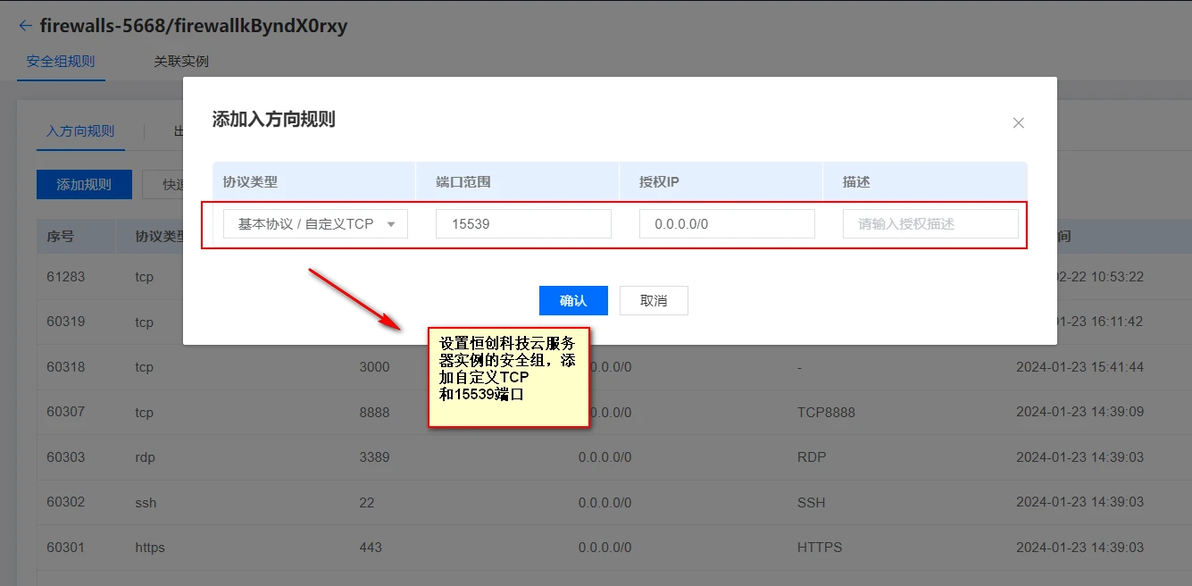The width and height of the screenshot is (1192, 586).
Task: Select the 入方向规则 sub-tab
Action: click(x=80, y=131)
